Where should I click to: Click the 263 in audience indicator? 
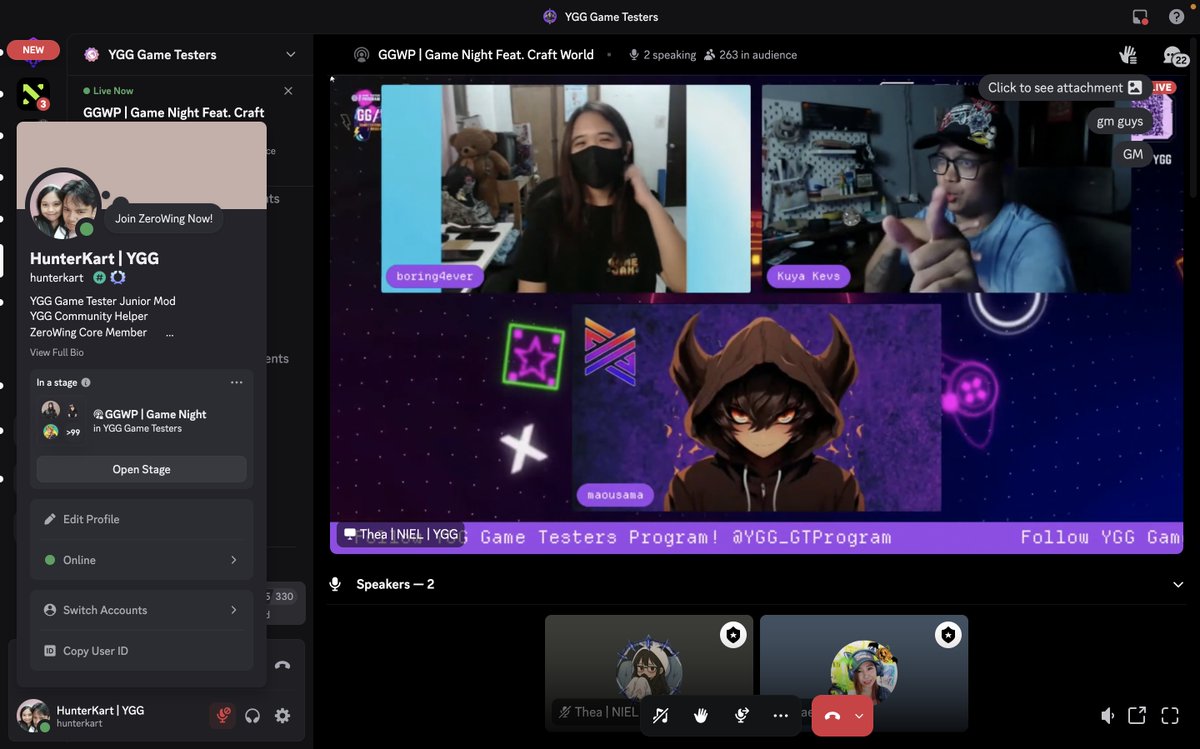tap(750, 55)
